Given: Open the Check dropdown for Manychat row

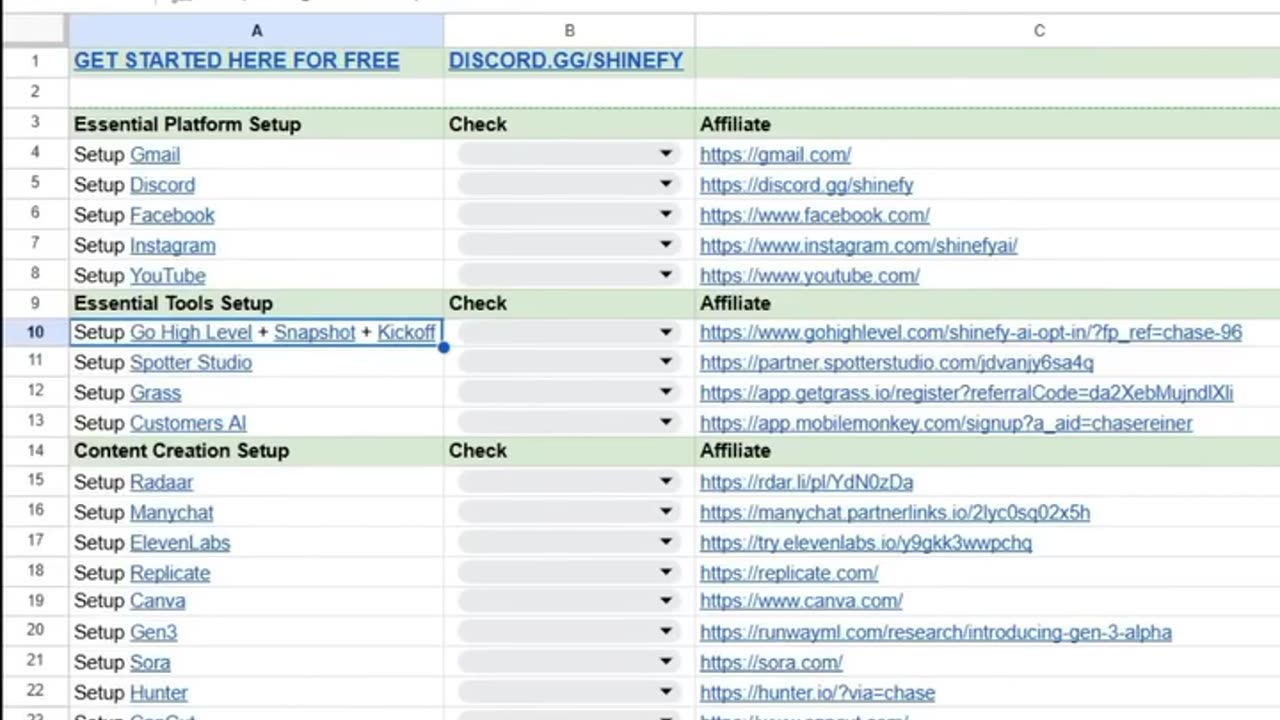Looking at the screenshot, I should point(567,511).
